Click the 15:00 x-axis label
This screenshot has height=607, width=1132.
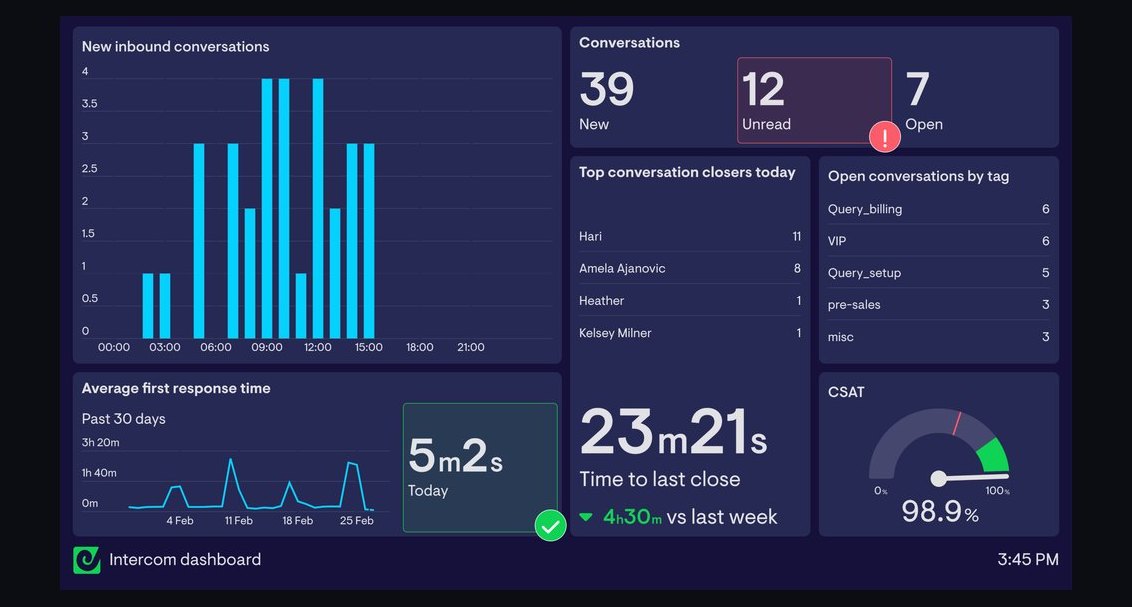click(x=369, y=347)
